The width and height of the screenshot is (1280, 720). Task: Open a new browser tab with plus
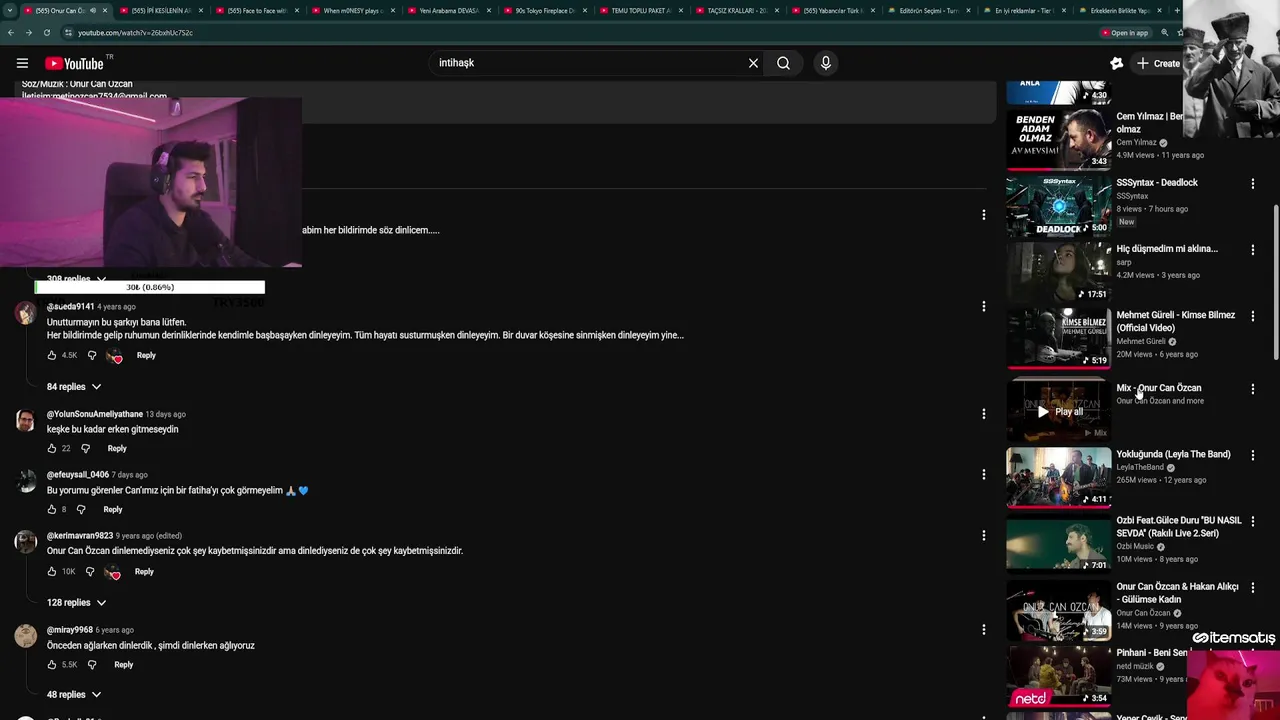coord(1176,11)
